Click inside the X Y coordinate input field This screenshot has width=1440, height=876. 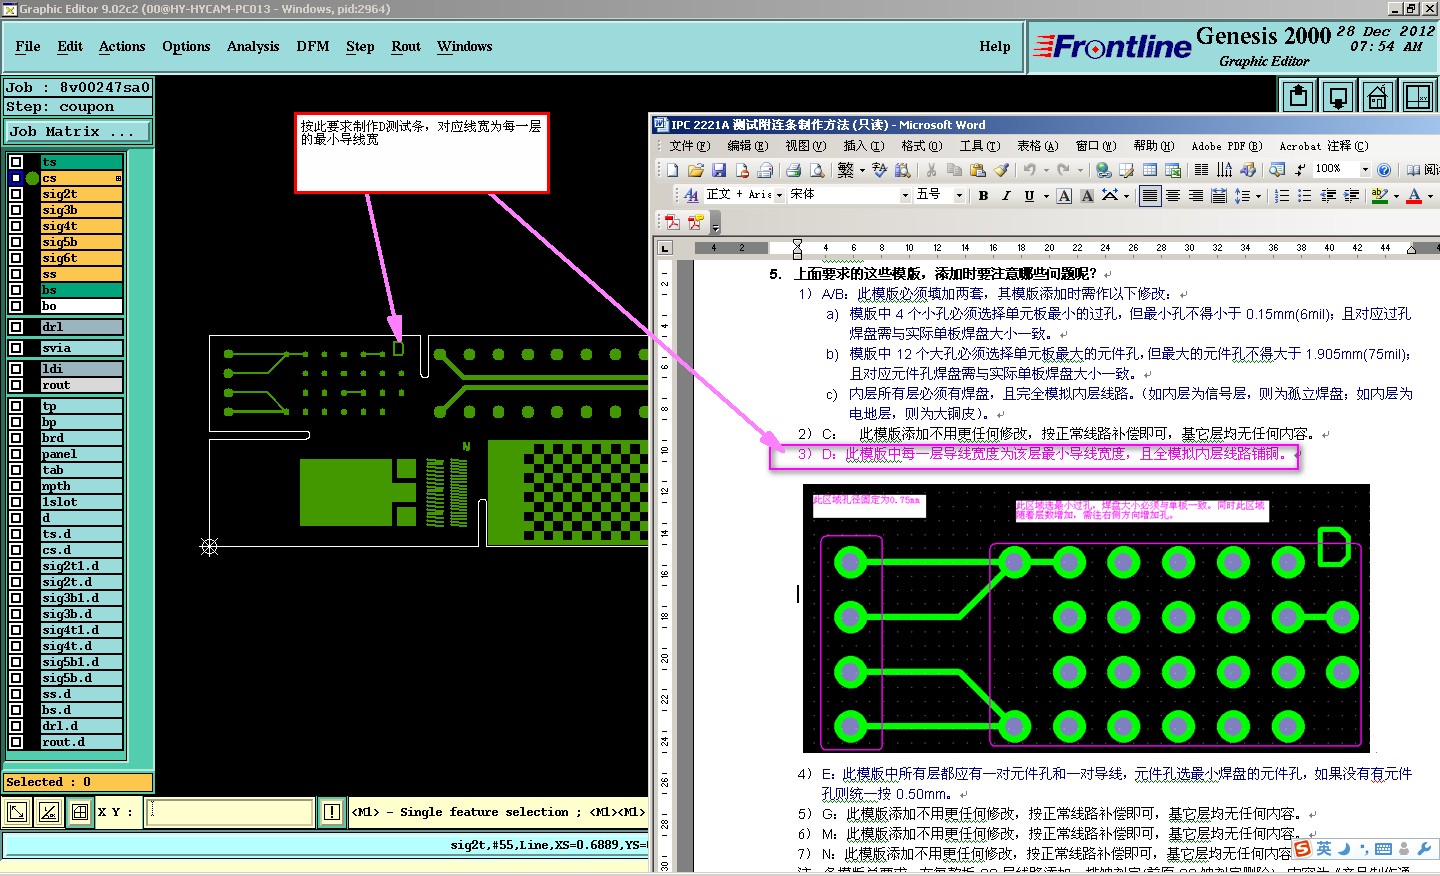[x=230, y=812]
